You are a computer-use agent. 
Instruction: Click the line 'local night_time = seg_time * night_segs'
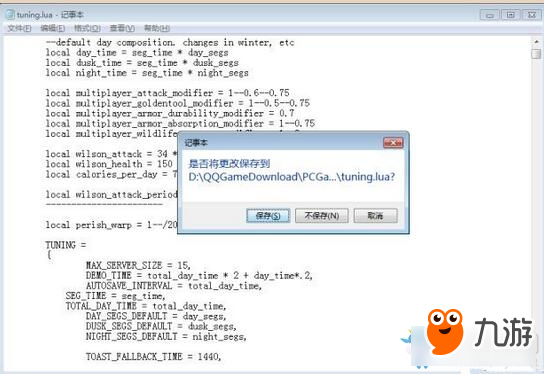point(147,73)
